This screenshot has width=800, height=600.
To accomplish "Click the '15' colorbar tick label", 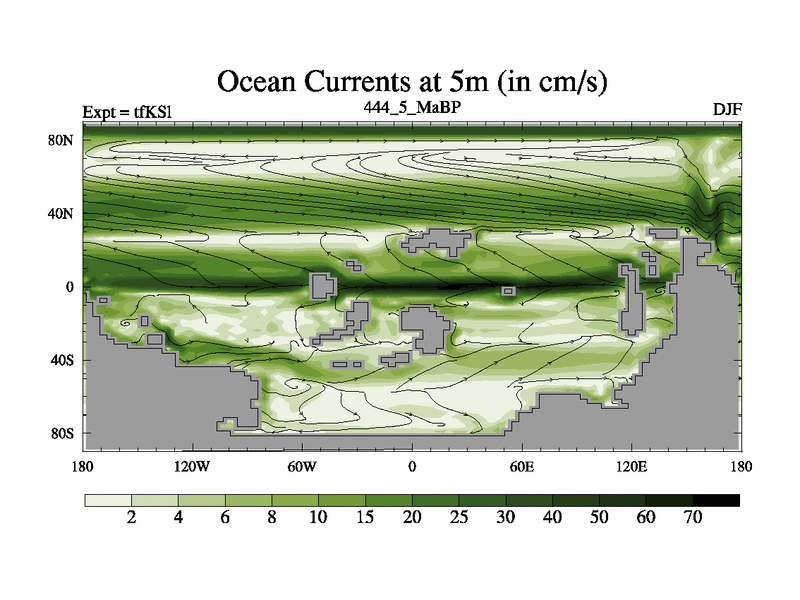I will tap(365, 518).
